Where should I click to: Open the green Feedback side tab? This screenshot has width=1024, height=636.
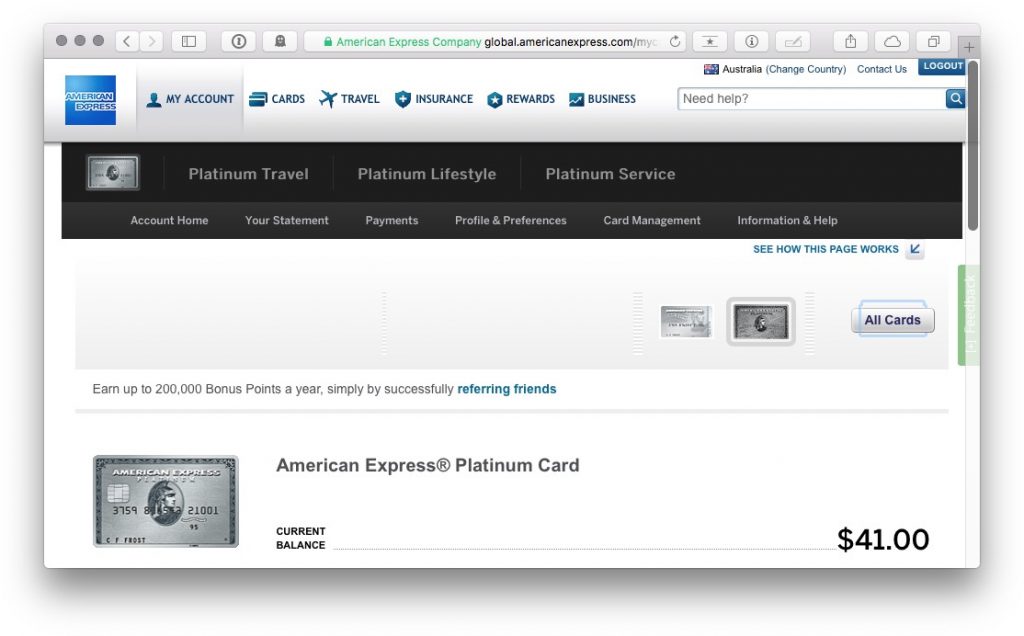click(968, 315)
